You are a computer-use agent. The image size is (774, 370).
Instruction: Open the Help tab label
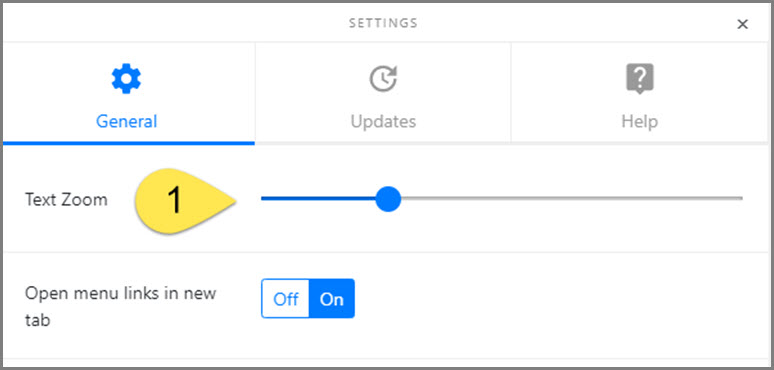pyautogui.click(x=640, y=121)
